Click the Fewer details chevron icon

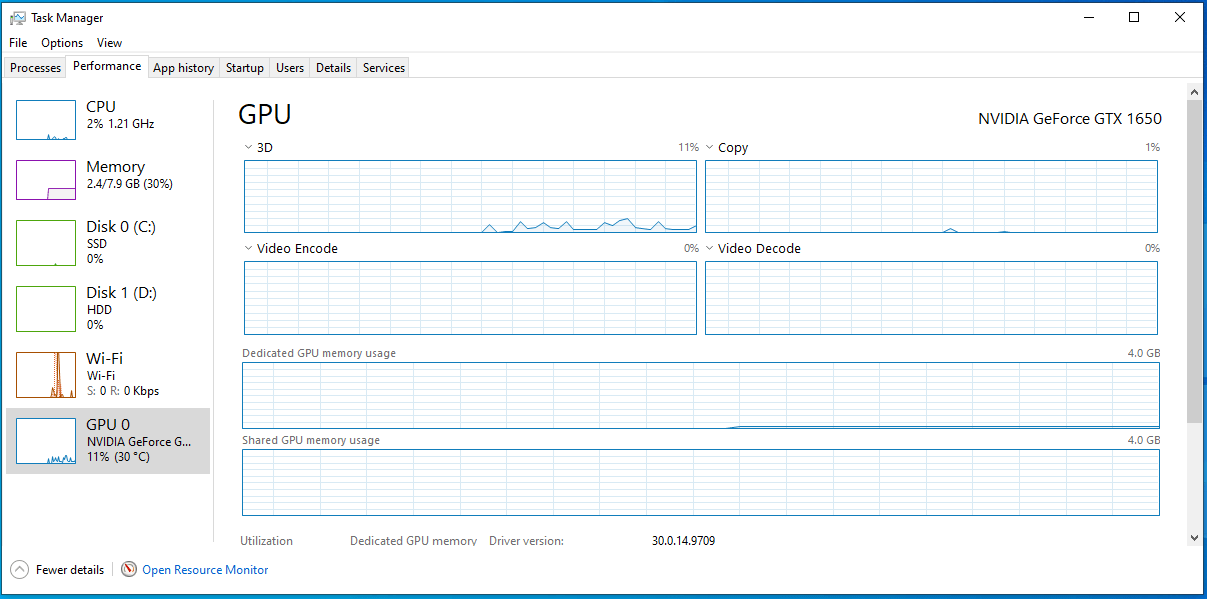(19, 570)
